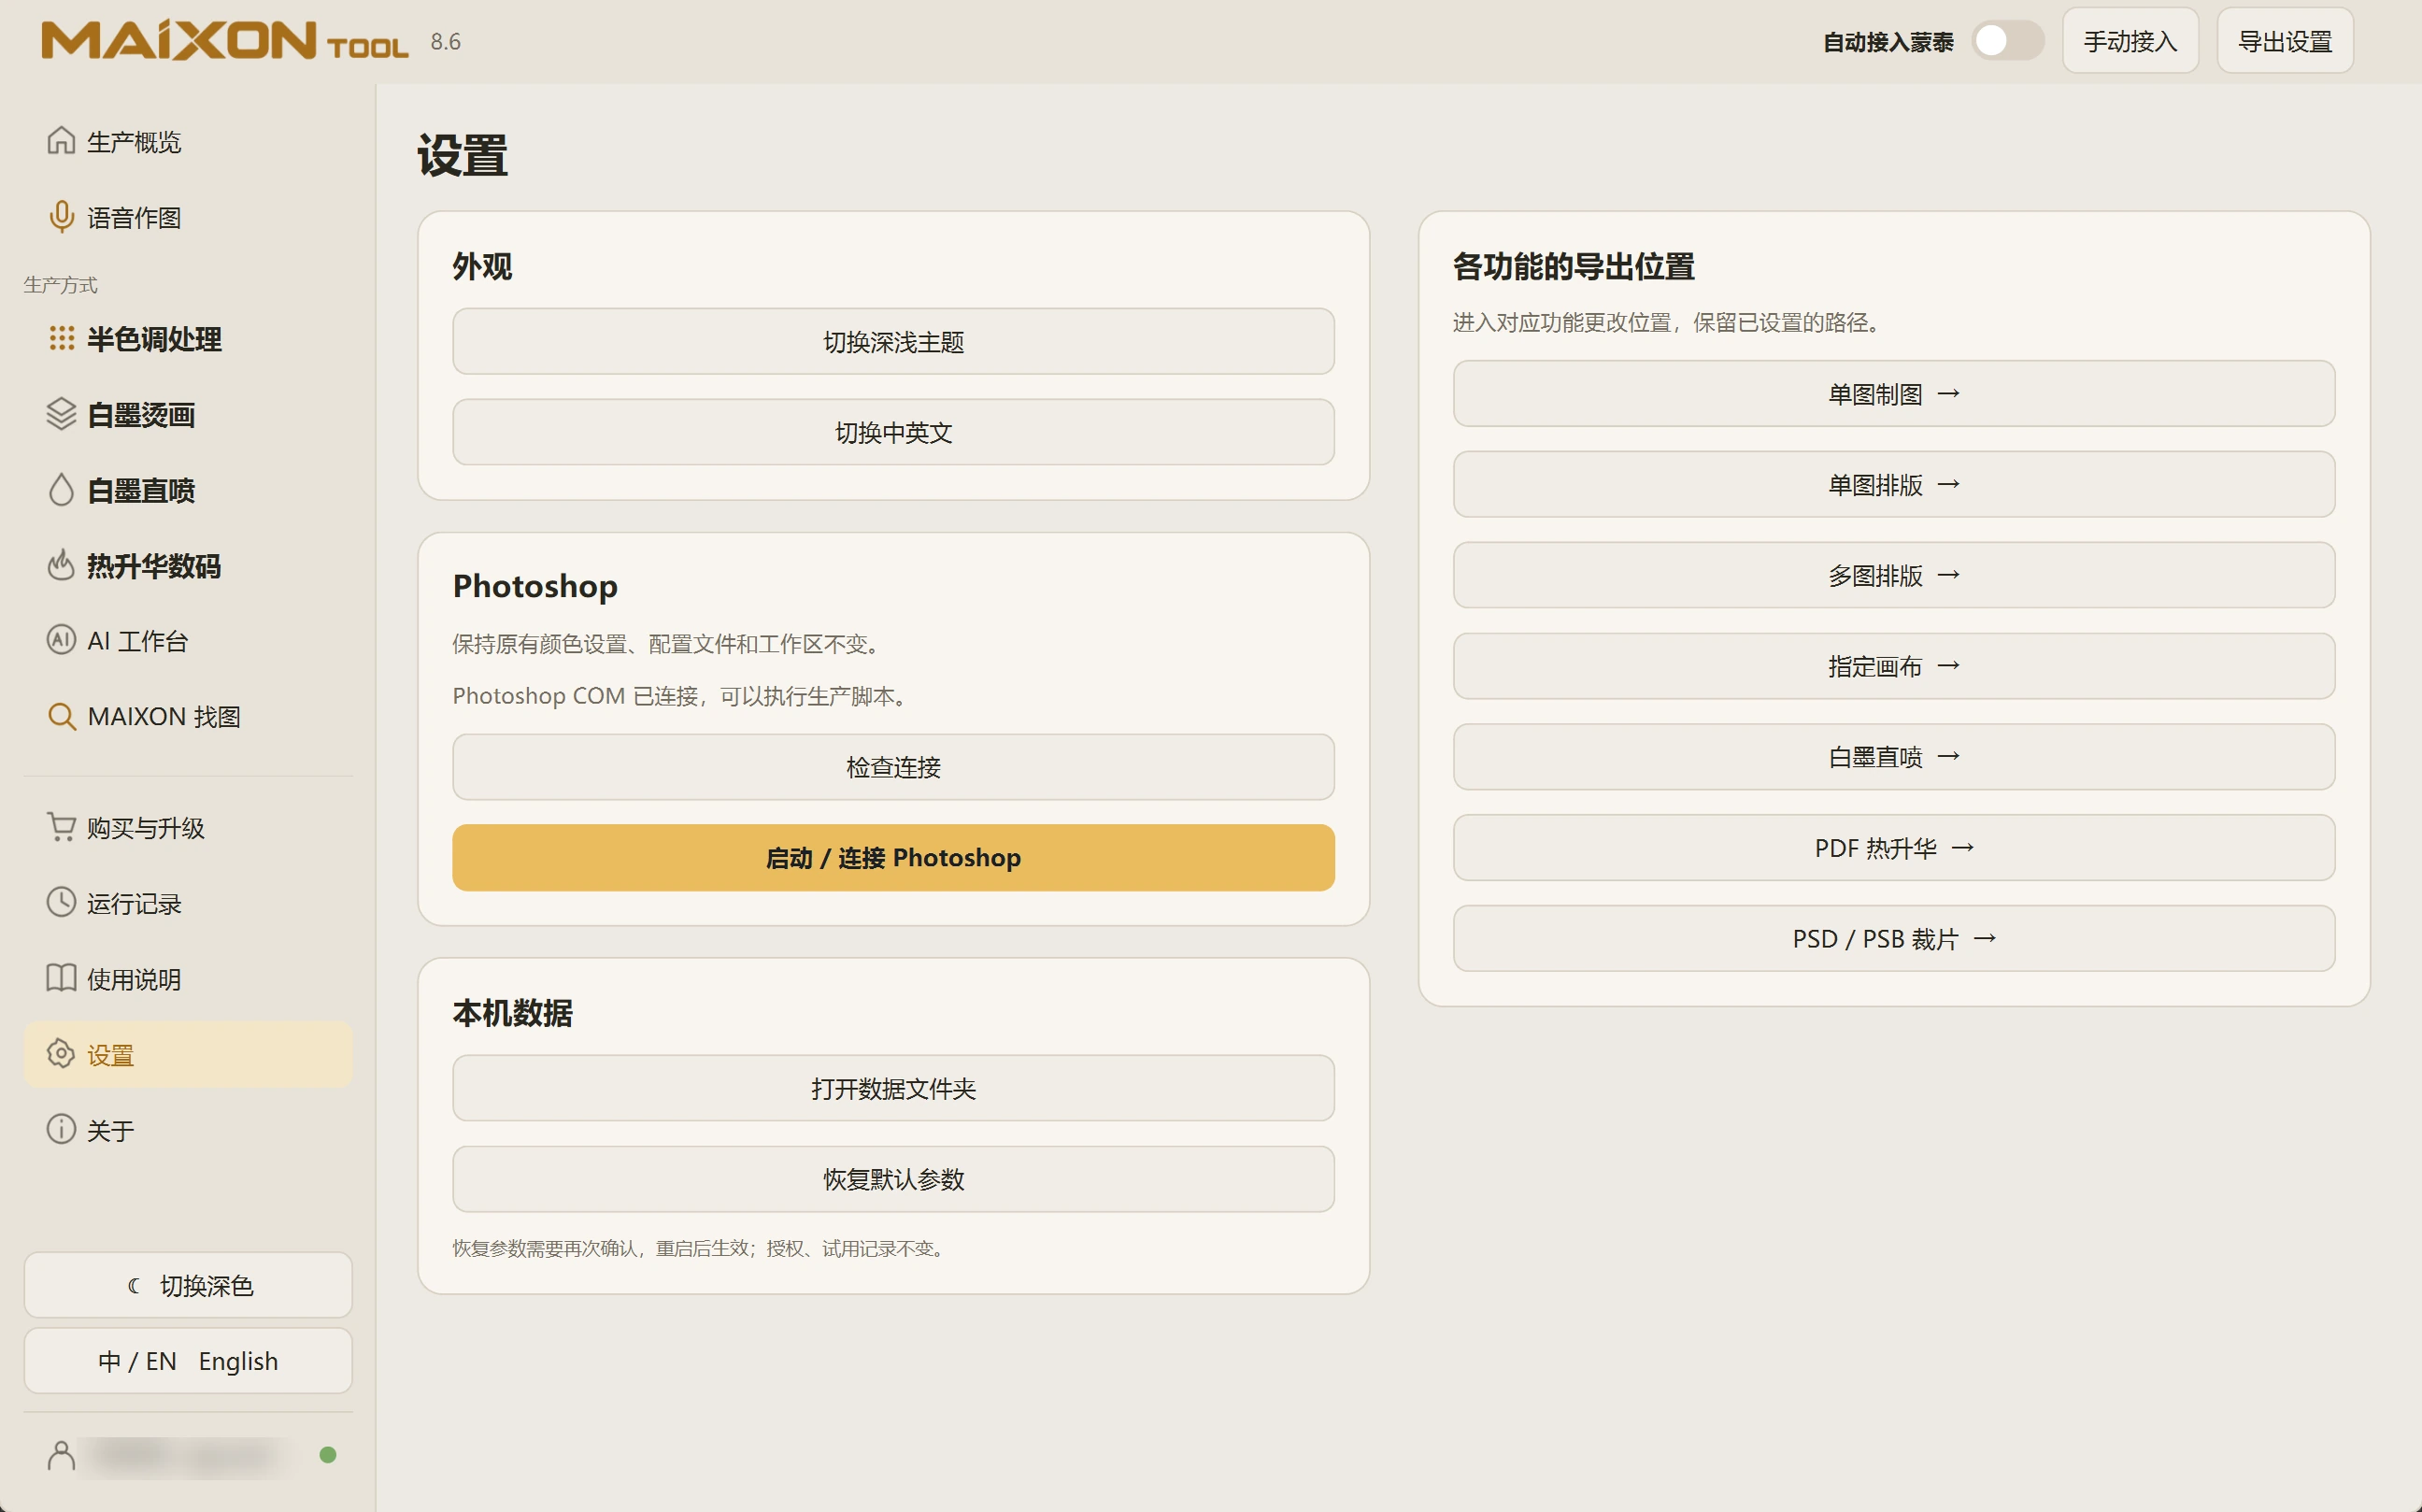Click the 导出设置 button
The width and height of the screenshot is (2422, 1512).
point(2285,41)
